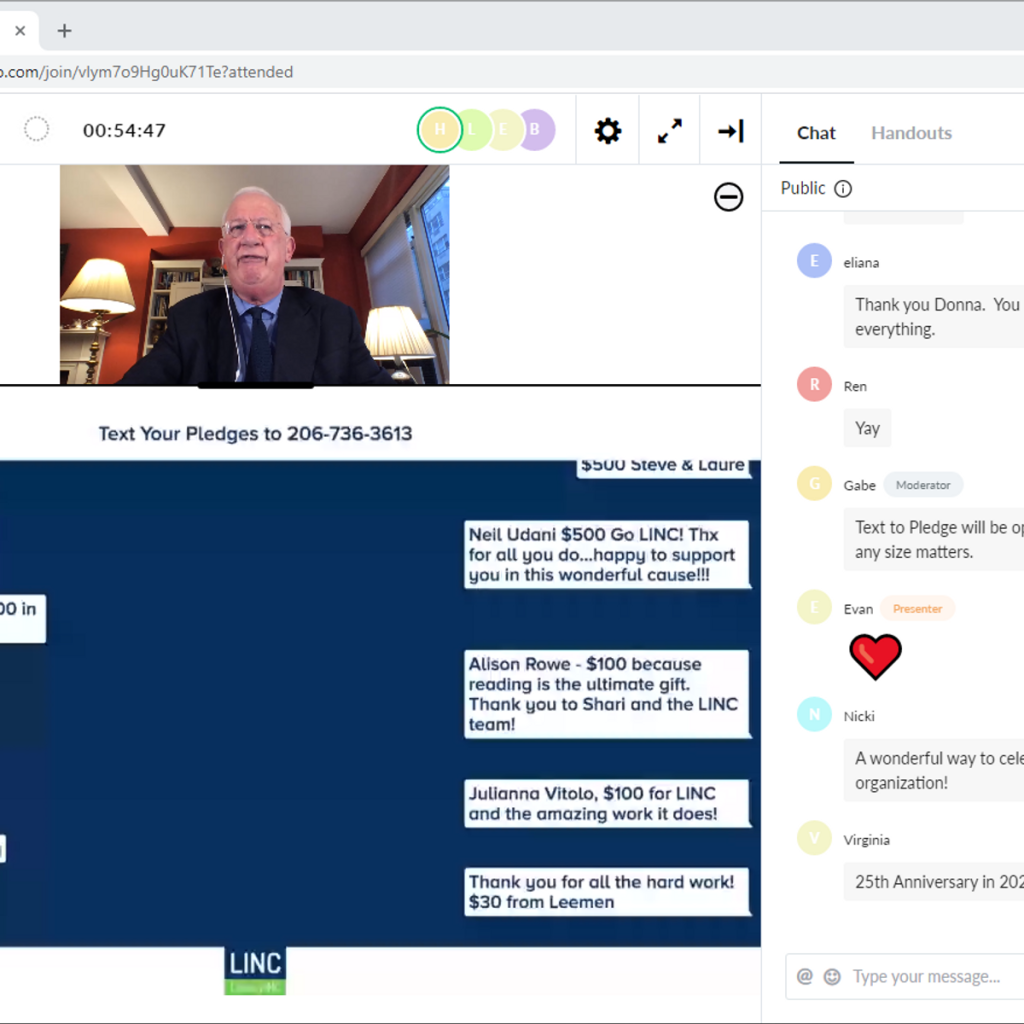Select the H attendee avatar
Image resolution: width=1024 pixels, height=1024 pixels.
click(x=439, y=130)
